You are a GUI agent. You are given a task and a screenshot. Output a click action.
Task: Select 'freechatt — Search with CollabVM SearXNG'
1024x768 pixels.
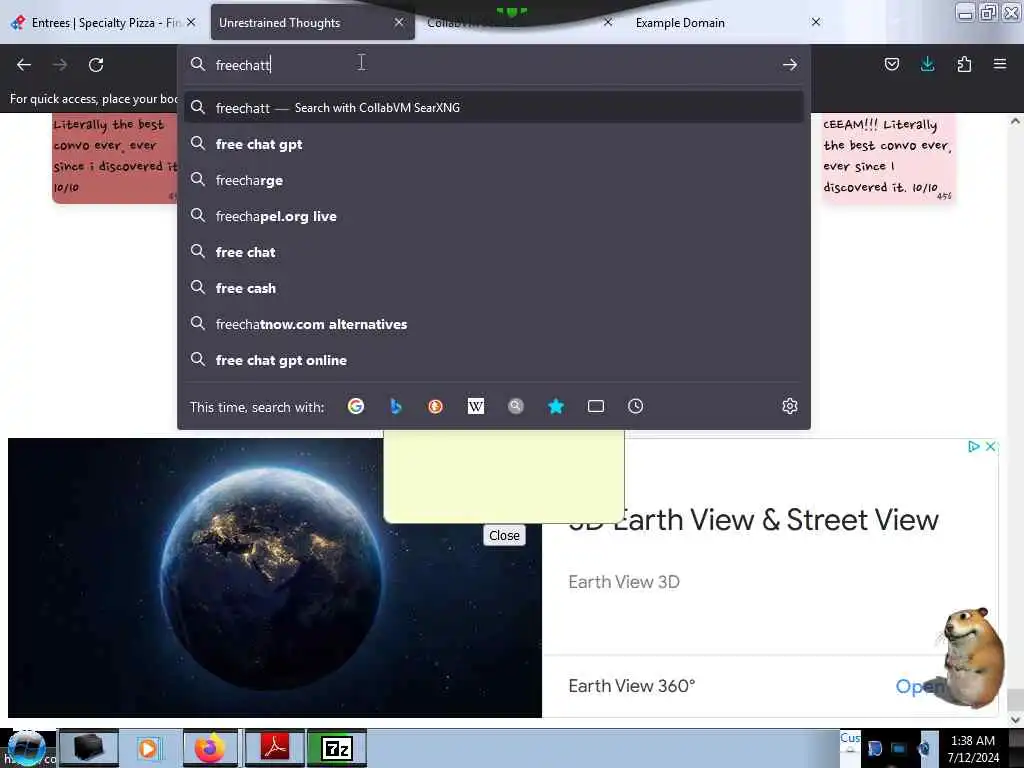494,108
